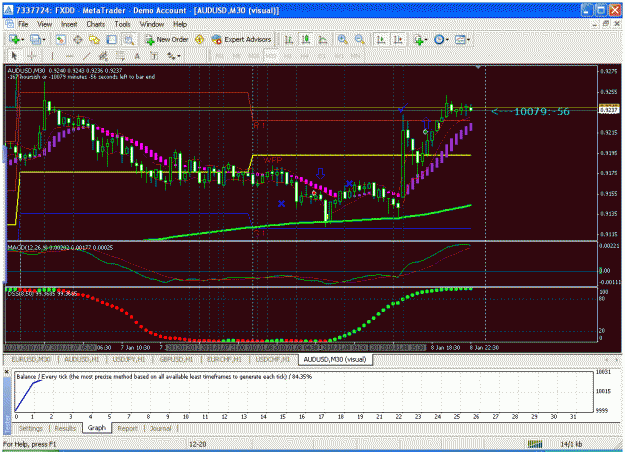Open the Indicators dropdown arrow
The height and width of the screenshot is (452, 625).
[x=426, y=39]
